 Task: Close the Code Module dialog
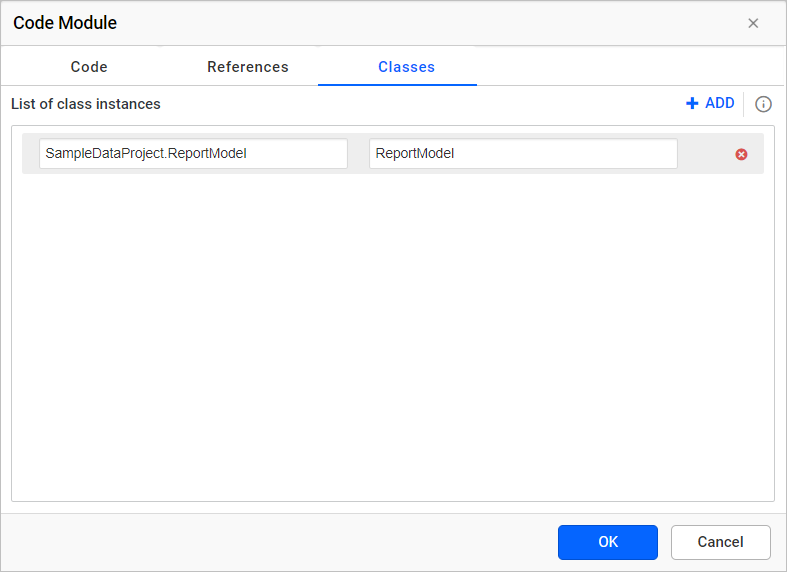tap(753, 23)
